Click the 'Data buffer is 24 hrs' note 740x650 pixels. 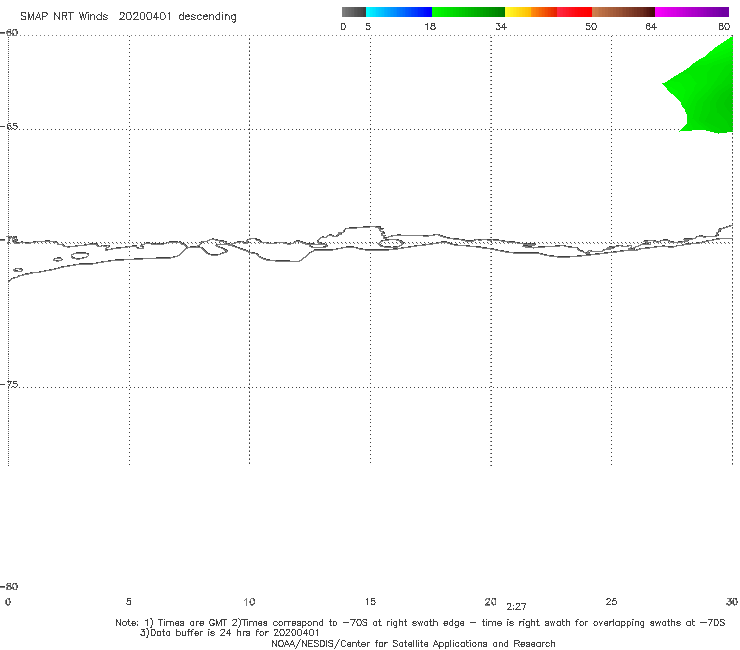click(229, 633)
